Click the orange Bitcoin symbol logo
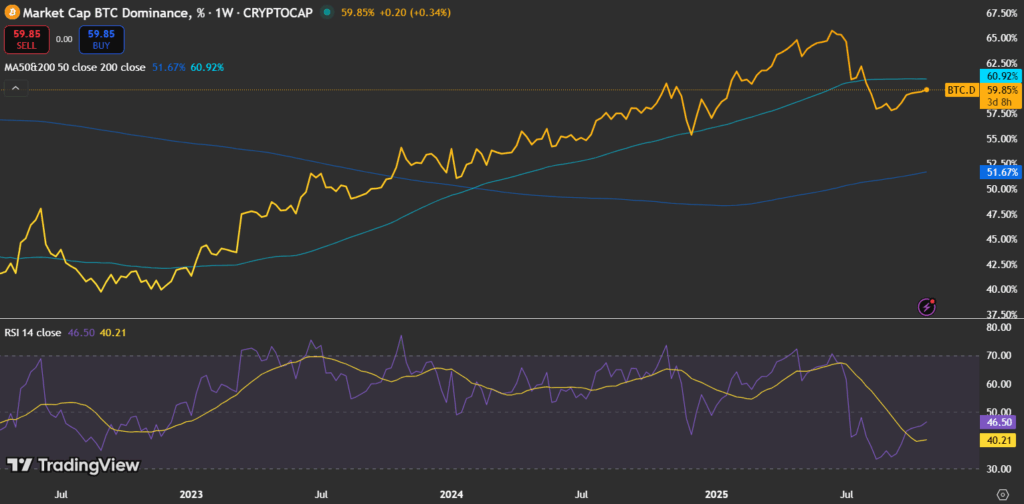This screenshot has width=1024, height=504. pos(11,13)
